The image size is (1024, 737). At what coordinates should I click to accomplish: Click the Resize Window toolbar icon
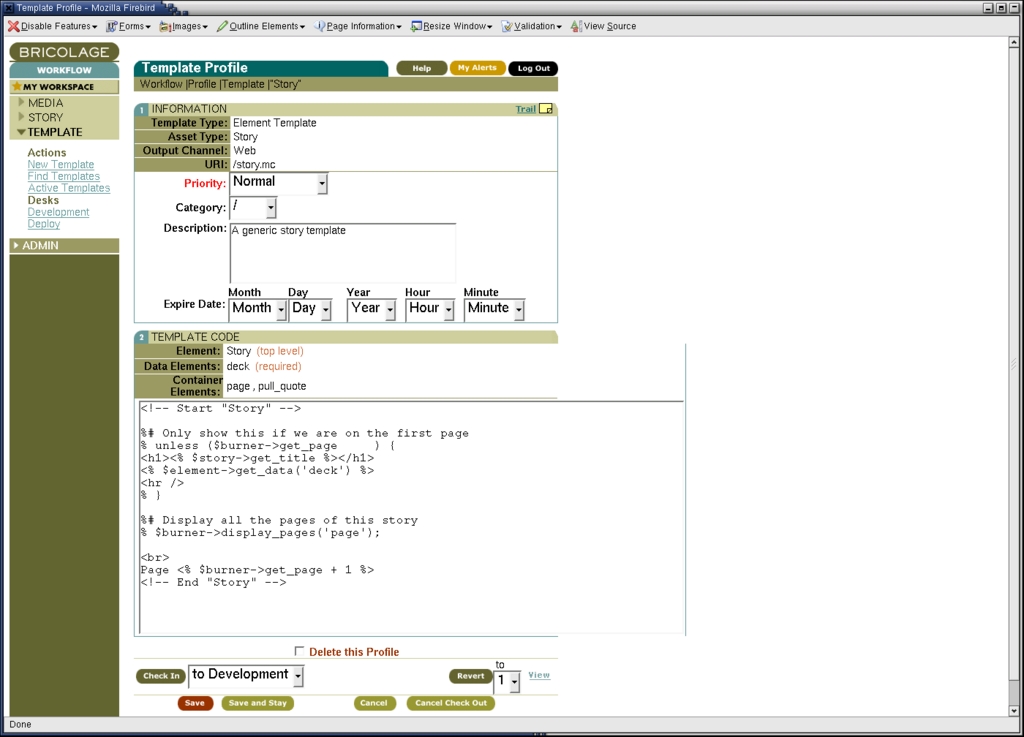pyautogui.click(x=416, y=26)
